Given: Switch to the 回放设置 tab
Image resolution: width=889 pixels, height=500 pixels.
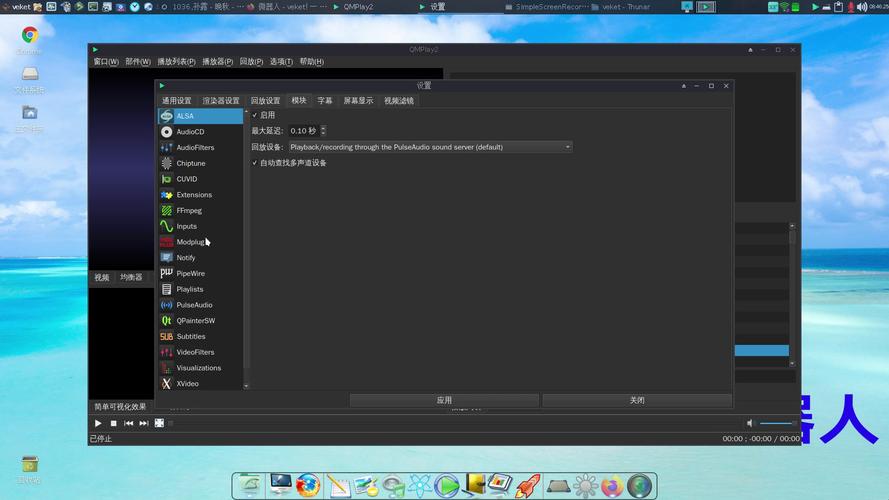Looking at the screenshot, I should tap(265, 100).
